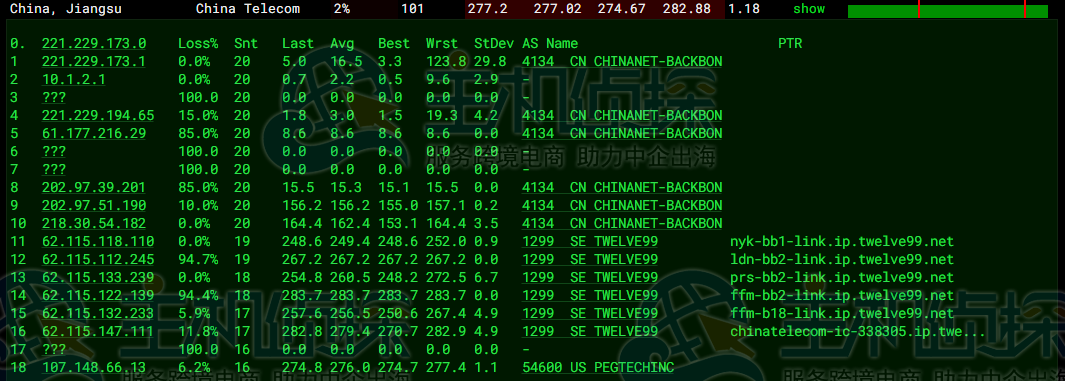The height and width of the screenshot is (381, 1065).
Task: Click IP 62.115.147.111 at hop 16
Action: [98, 331]
